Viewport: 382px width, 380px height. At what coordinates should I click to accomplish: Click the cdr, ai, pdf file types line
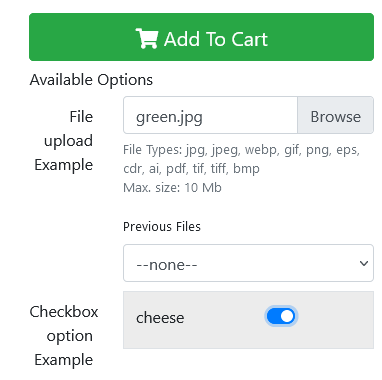click(191, 169)
